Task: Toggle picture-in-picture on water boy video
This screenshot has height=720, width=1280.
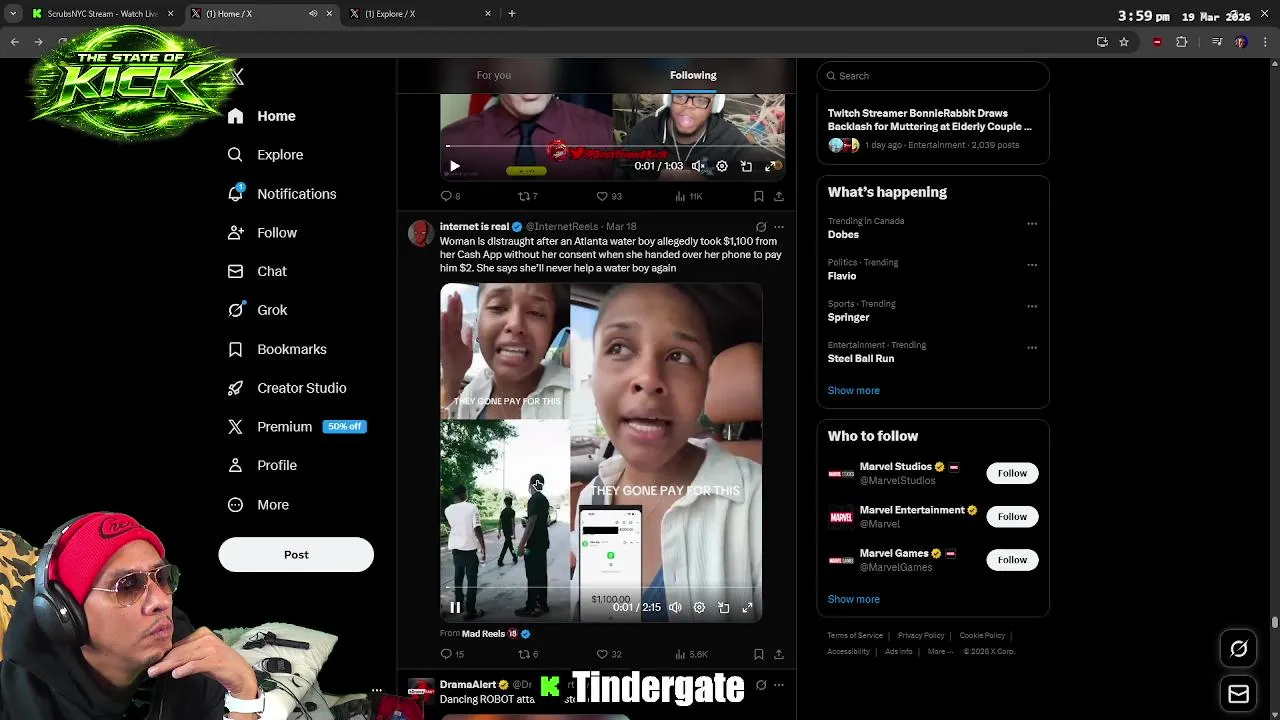Action: tap(723, 607)
